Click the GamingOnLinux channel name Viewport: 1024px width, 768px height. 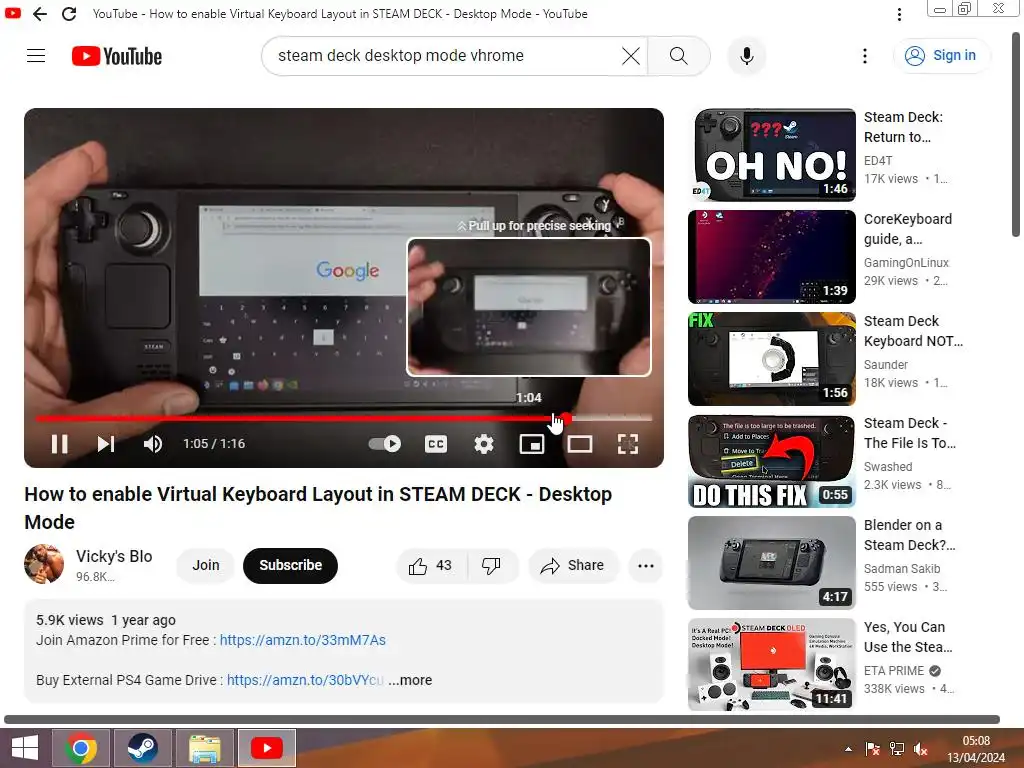tap(906, 263)
